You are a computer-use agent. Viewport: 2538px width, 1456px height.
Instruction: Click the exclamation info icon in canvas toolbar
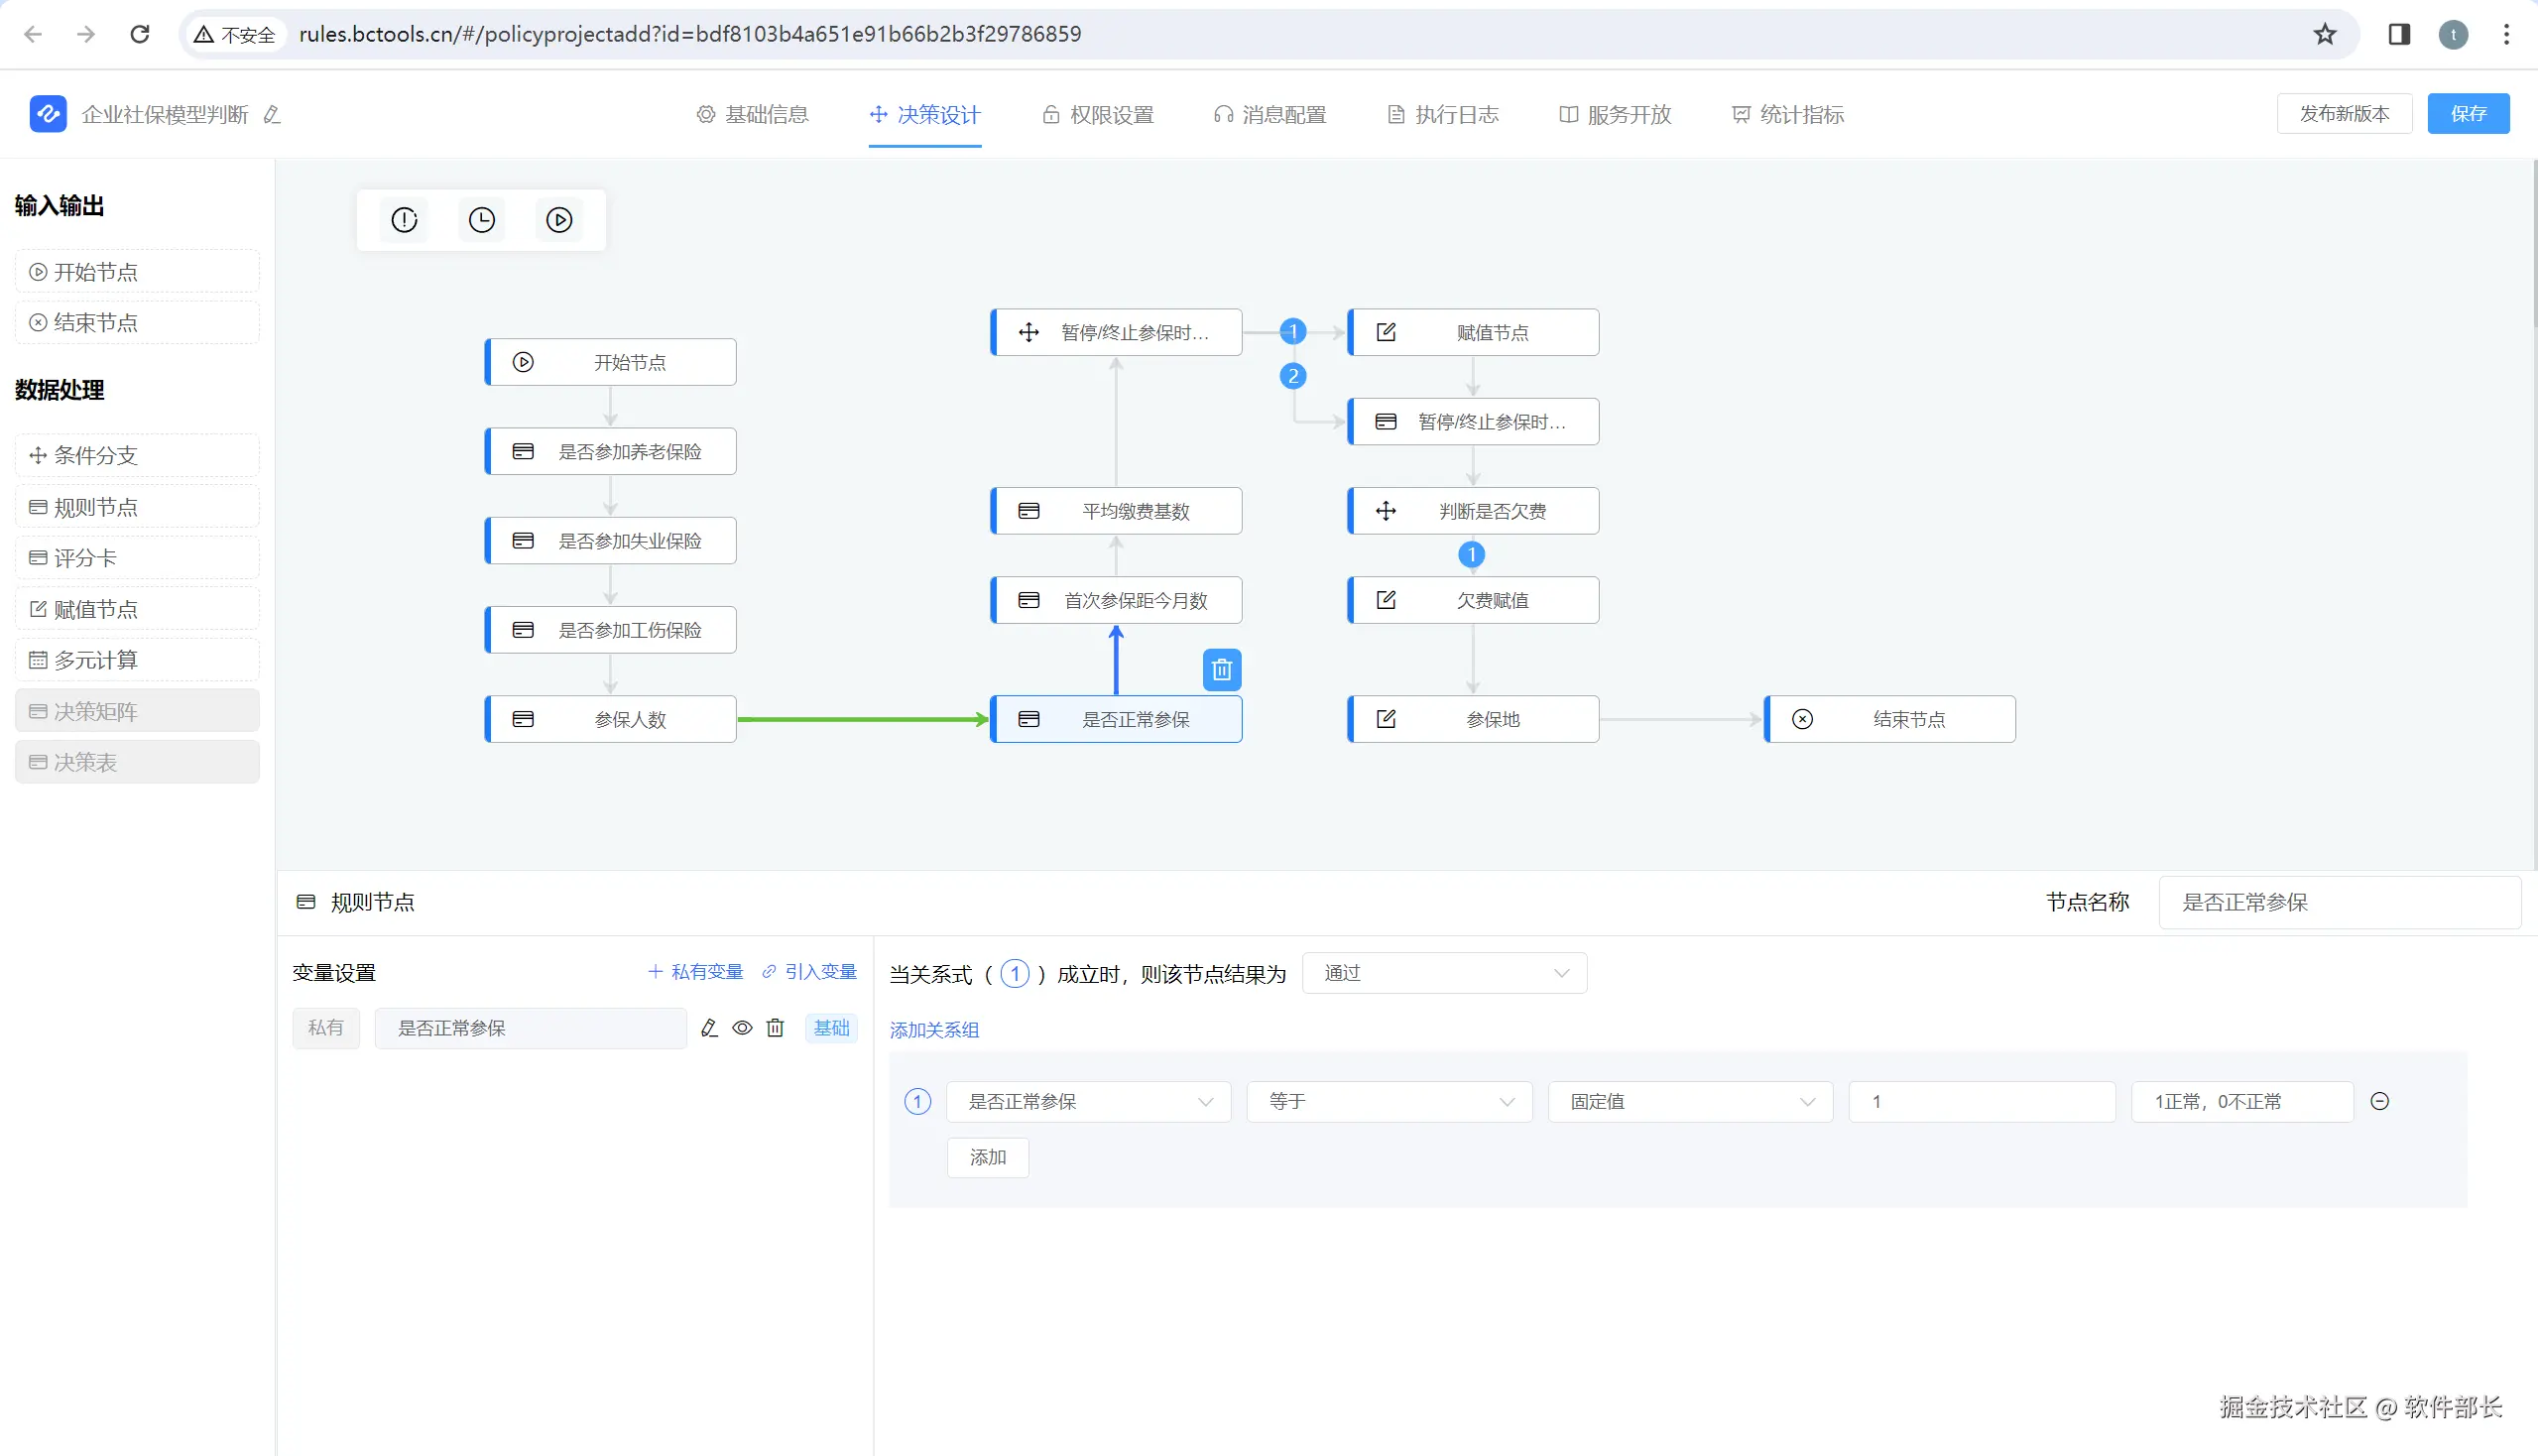[x=404, y=220]
